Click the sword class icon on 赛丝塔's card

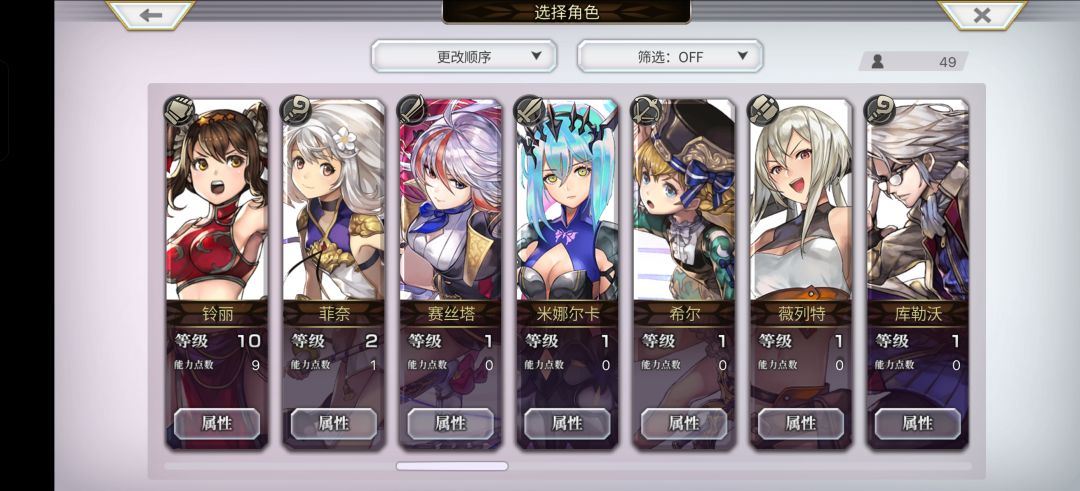(413, 110)
